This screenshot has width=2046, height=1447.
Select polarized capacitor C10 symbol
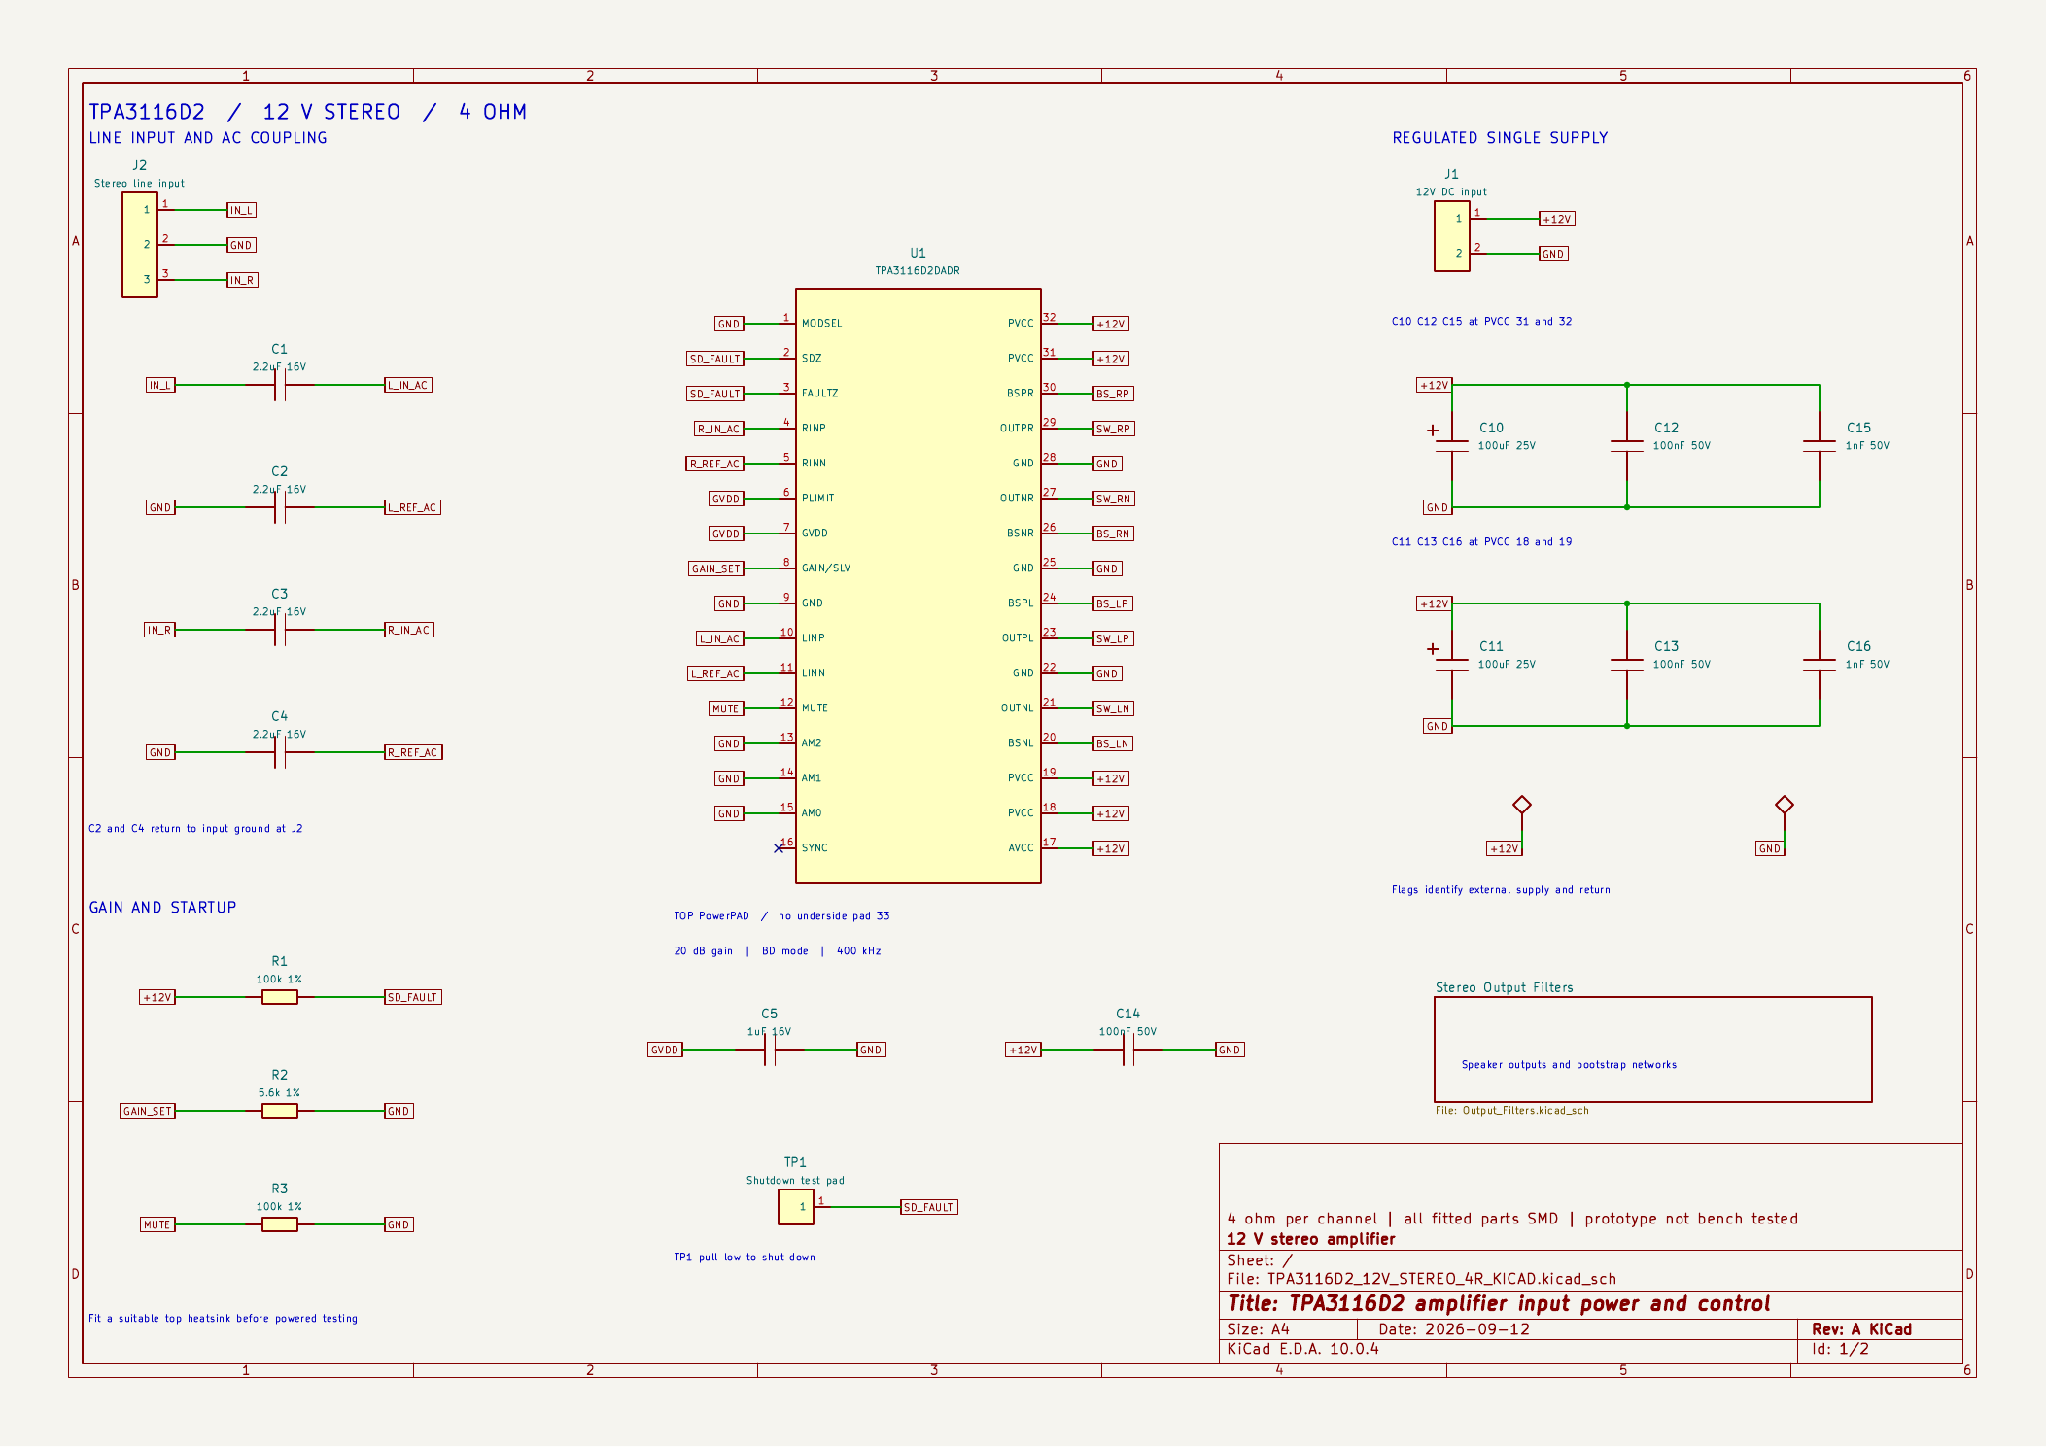[x=1452, y=446]
